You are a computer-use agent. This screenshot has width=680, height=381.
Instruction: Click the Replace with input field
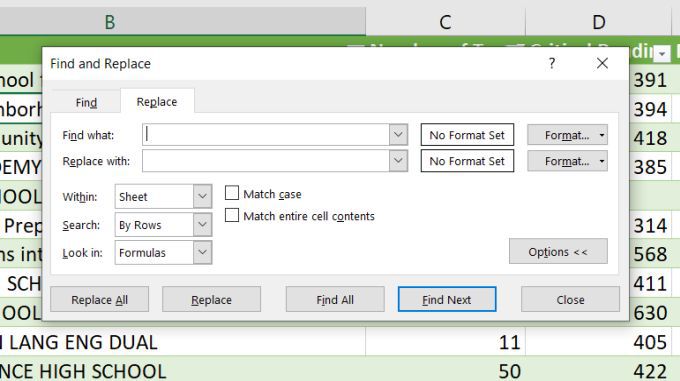point(266,161)
